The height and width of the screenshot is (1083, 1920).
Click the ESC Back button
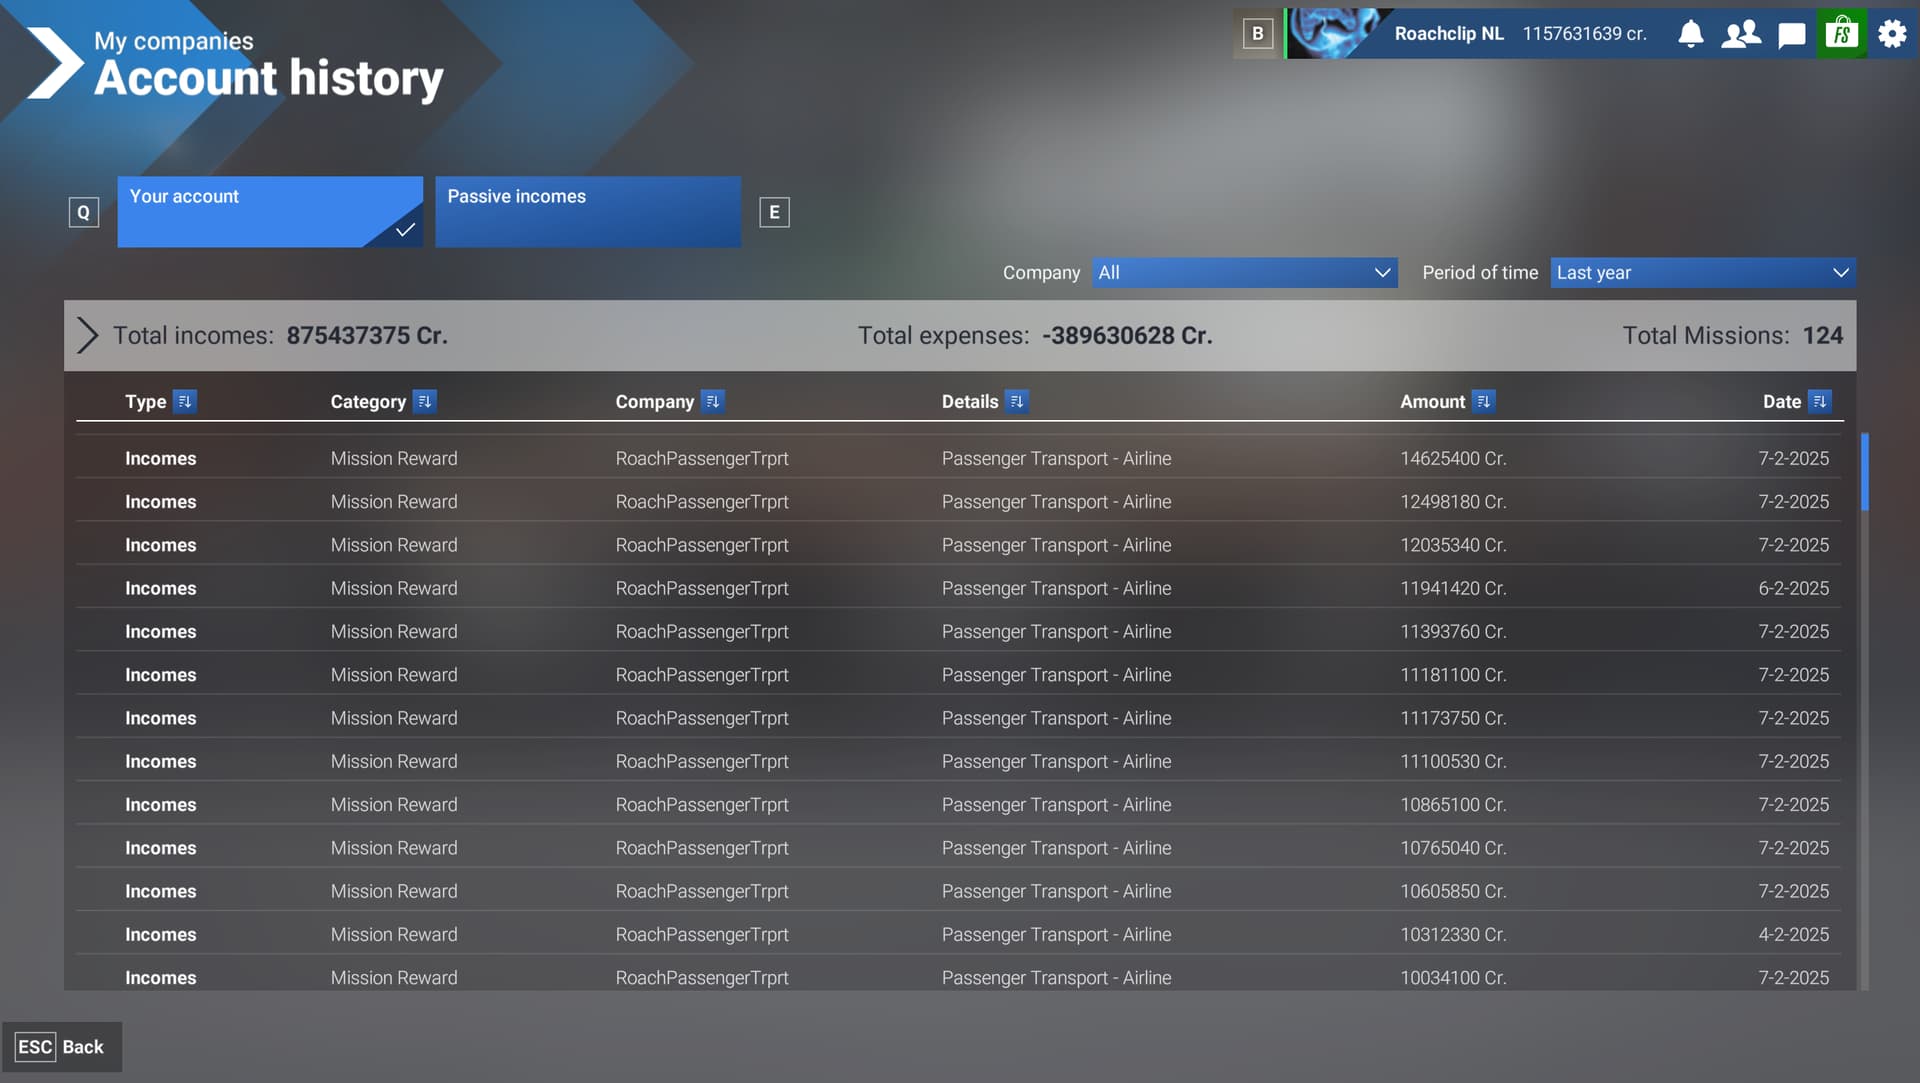(62, 1046)
